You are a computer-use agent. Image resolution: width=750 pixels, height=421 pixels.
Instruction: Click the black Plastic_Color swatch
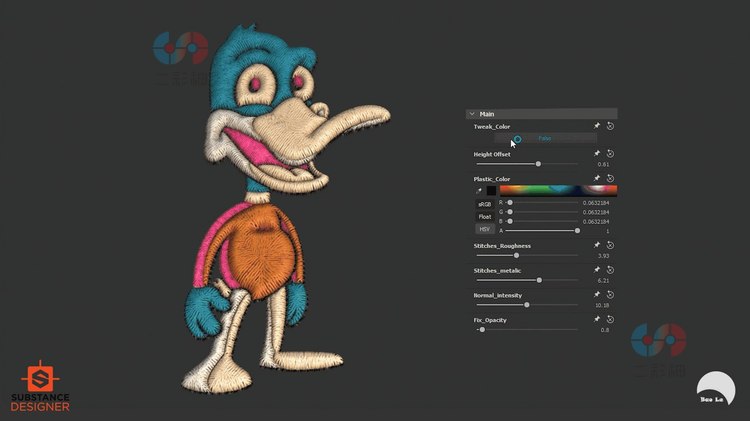[491, 191]
